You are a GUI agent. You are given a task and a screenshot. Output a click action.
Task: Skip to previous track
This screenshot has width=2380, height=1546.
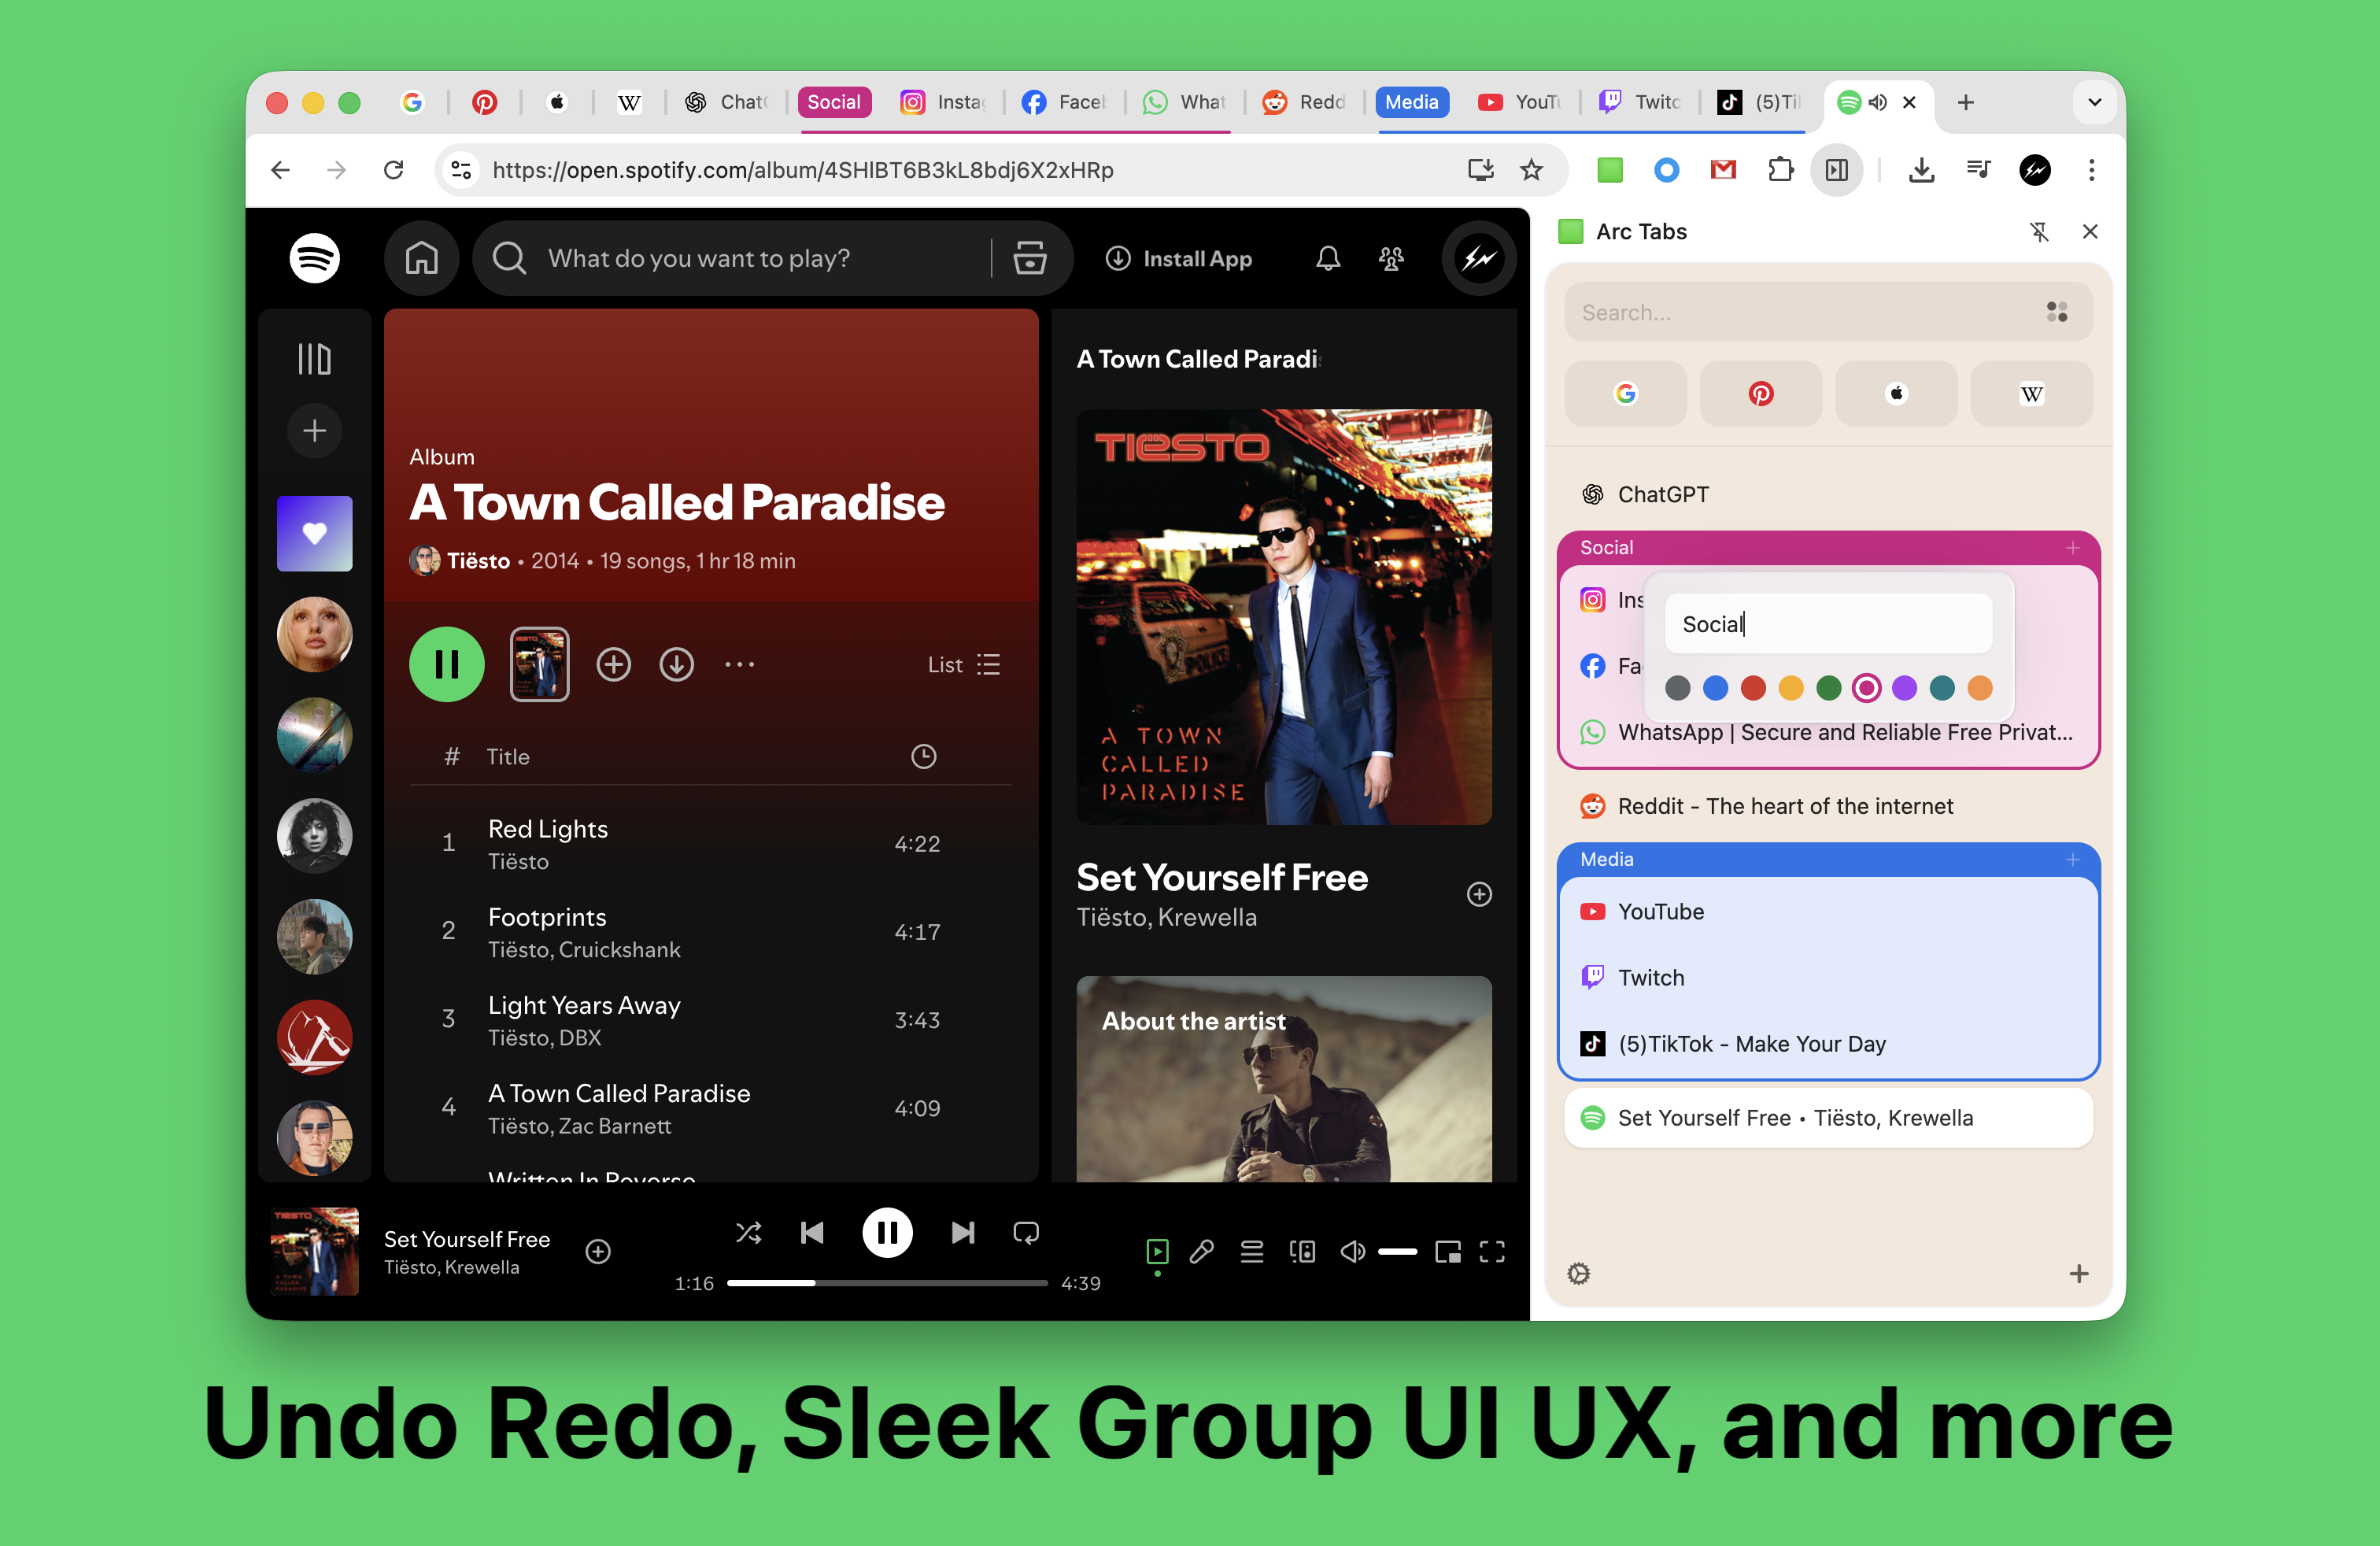coord(812,1232)
